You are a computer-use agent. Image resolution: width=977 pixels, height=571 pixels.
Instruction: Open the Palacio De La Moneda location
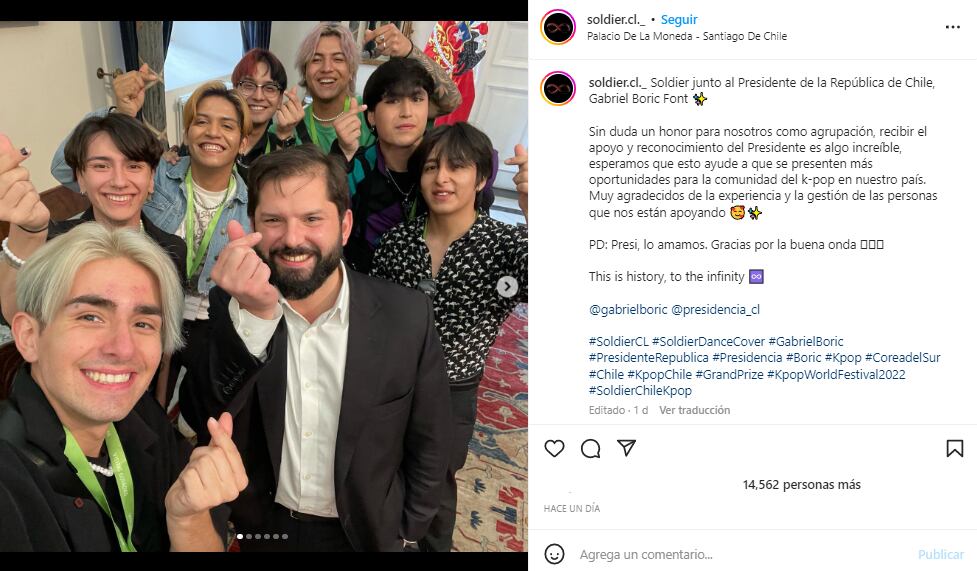pos(687,36)
